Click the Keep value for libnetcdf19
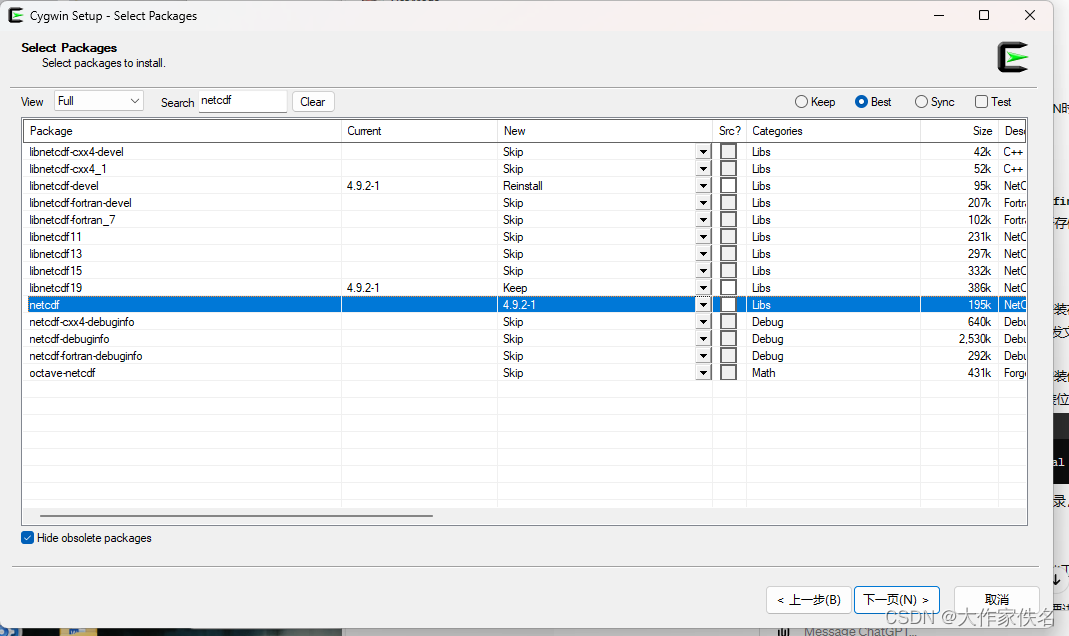 pyautogui.click(x=515, y=288)
